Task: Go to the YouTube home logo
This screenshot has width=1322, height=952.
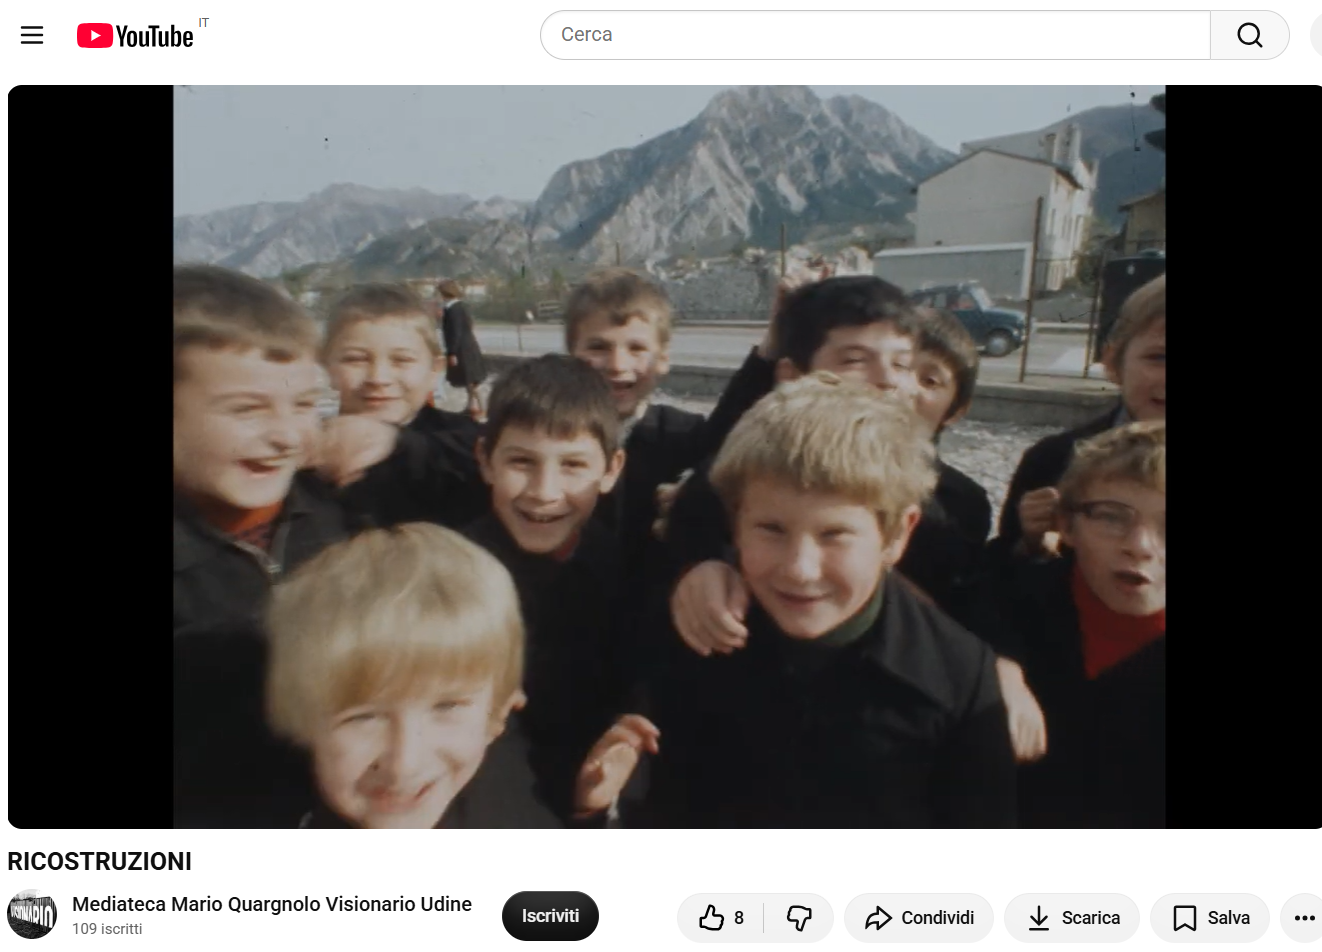Action: (135, 36)
